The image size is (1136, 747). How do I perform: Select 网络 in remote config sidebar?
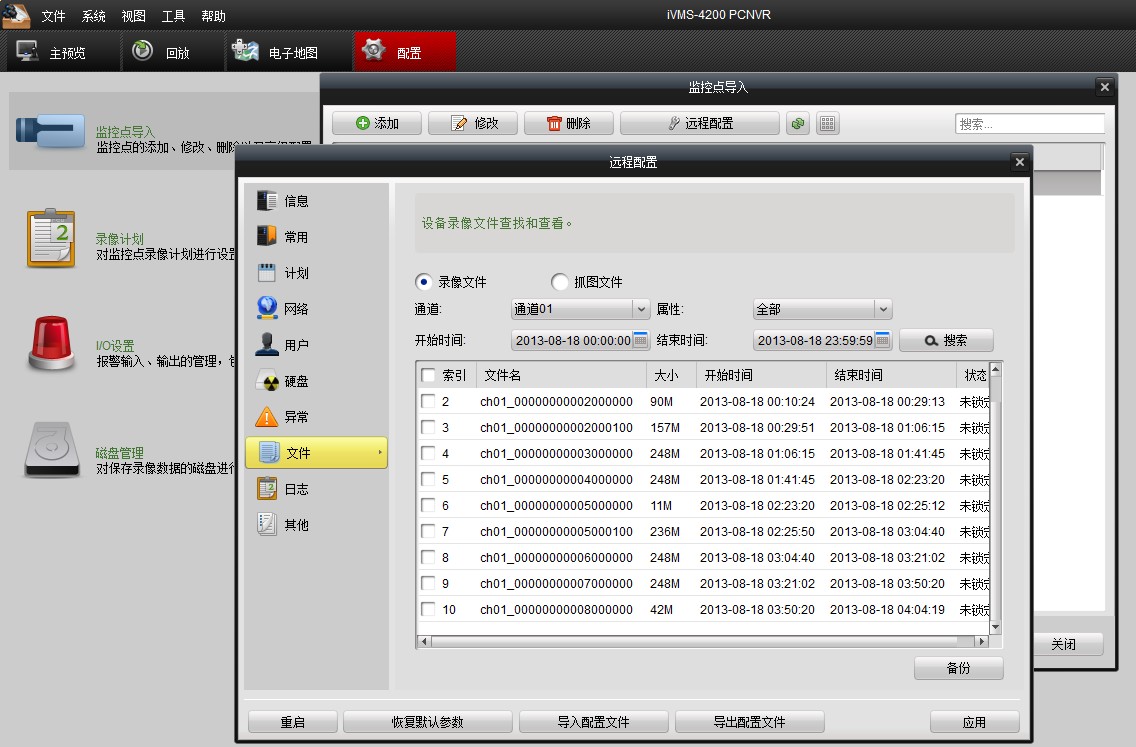tap(316, 309)
